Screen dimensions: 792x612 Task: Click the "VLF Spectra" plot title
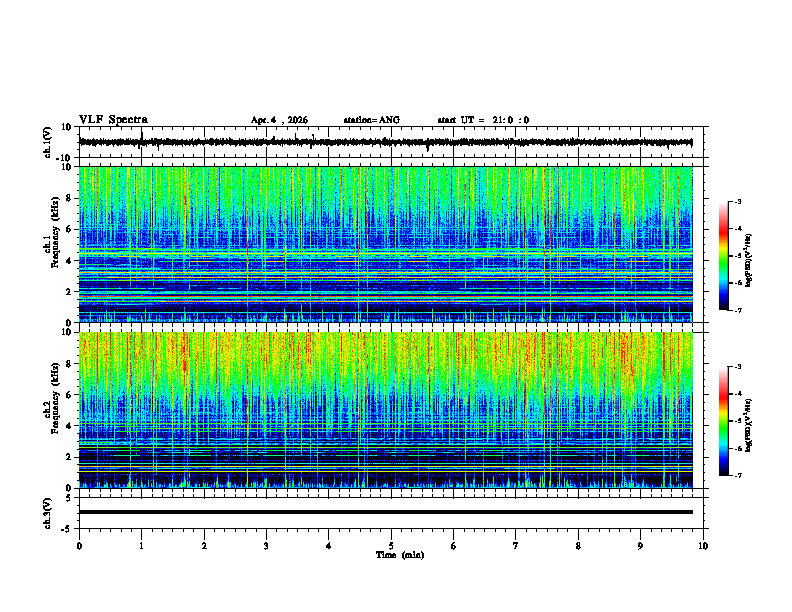114,120
